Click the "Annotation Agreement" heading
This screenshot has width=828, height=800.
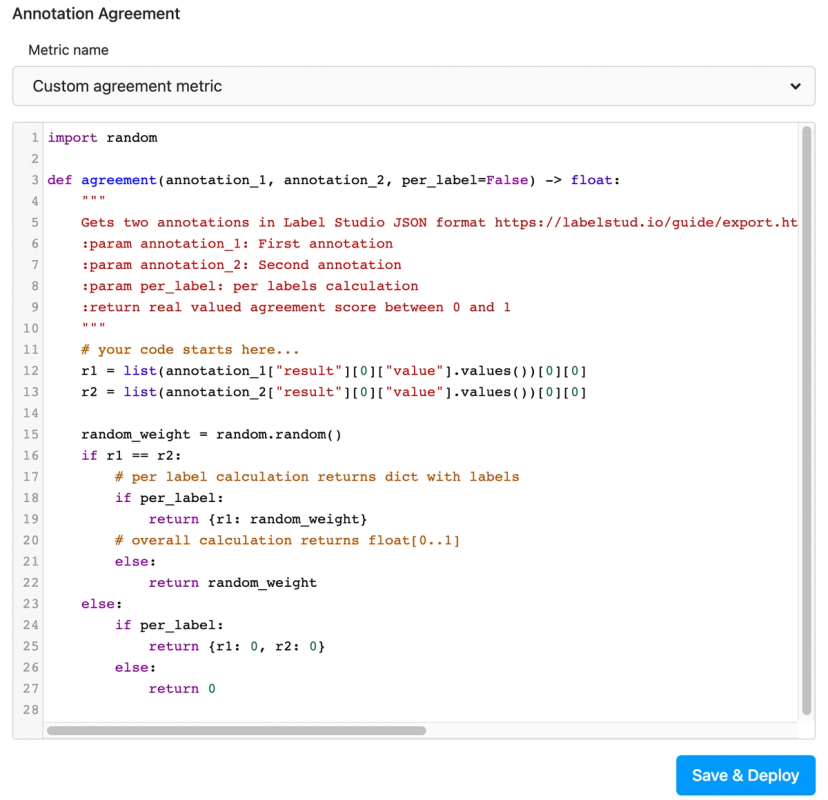click(95, 14)
